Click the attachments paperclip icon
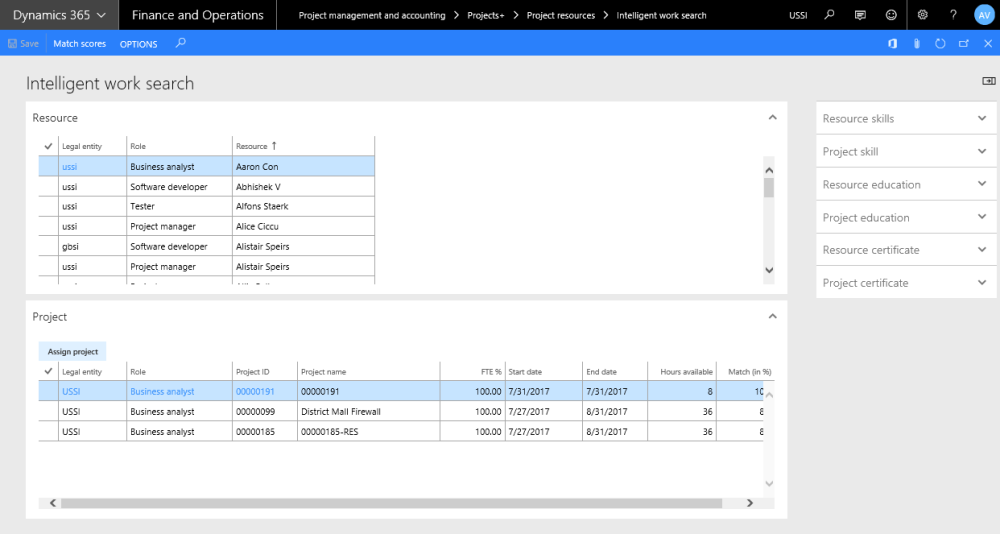The height and width of the screenshot is (534, 1000). click(916, 44)
